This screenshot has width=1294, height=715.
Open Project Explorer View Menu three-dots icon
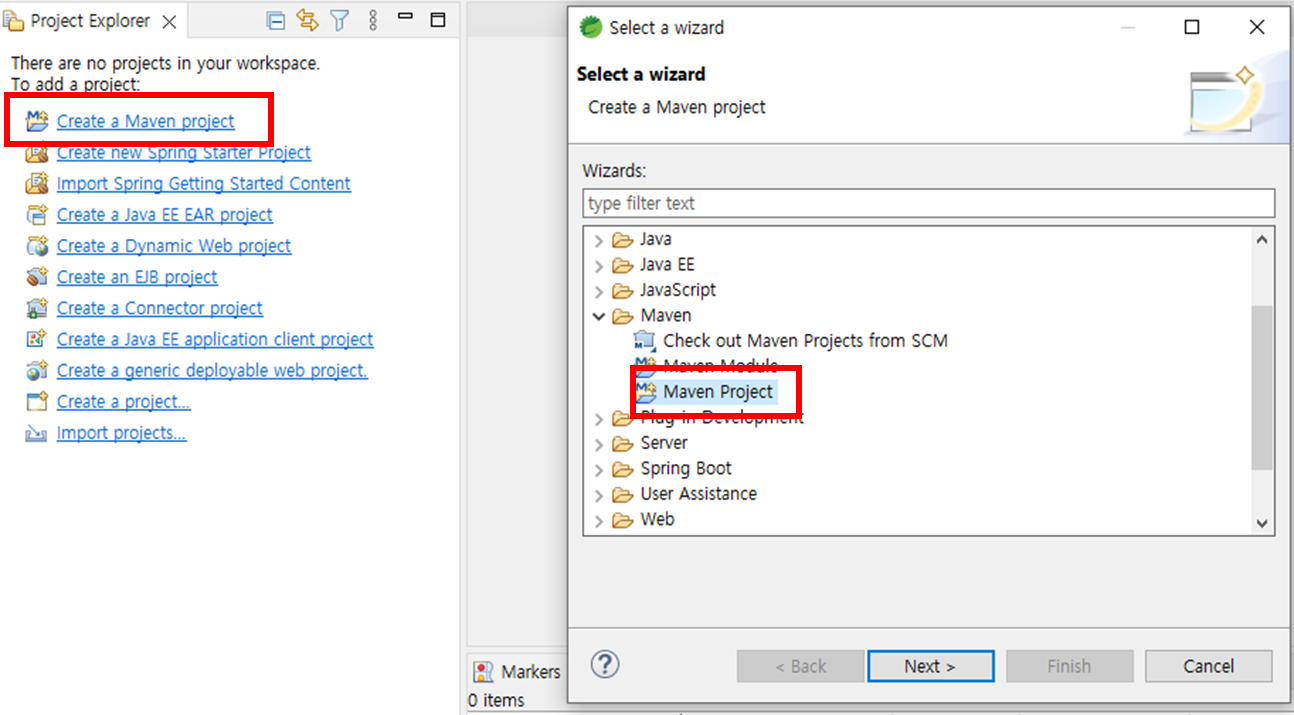click(x=372, y=20)
